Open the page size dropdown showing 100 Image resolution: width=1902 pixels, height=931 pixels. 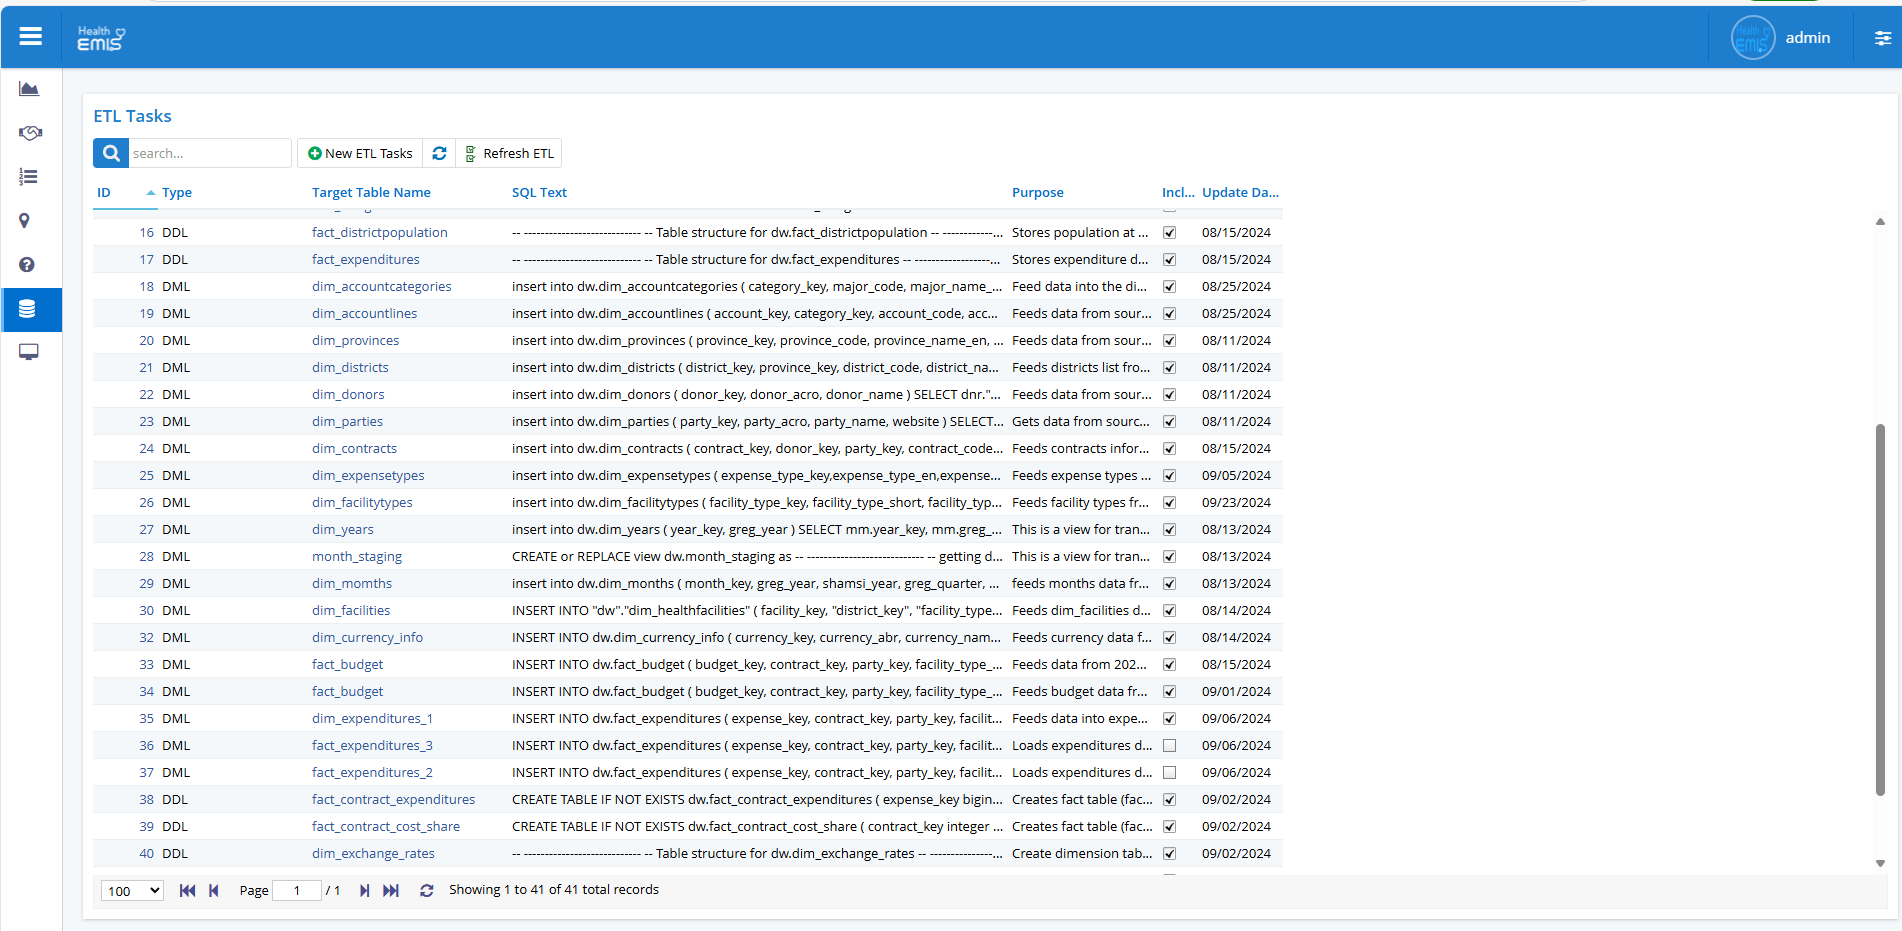[132, 891]
